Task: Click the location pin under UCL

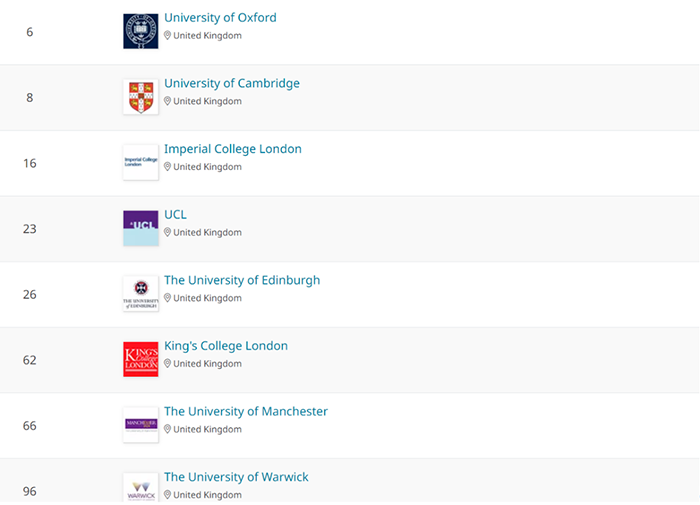Action: (x=168, y=233)
